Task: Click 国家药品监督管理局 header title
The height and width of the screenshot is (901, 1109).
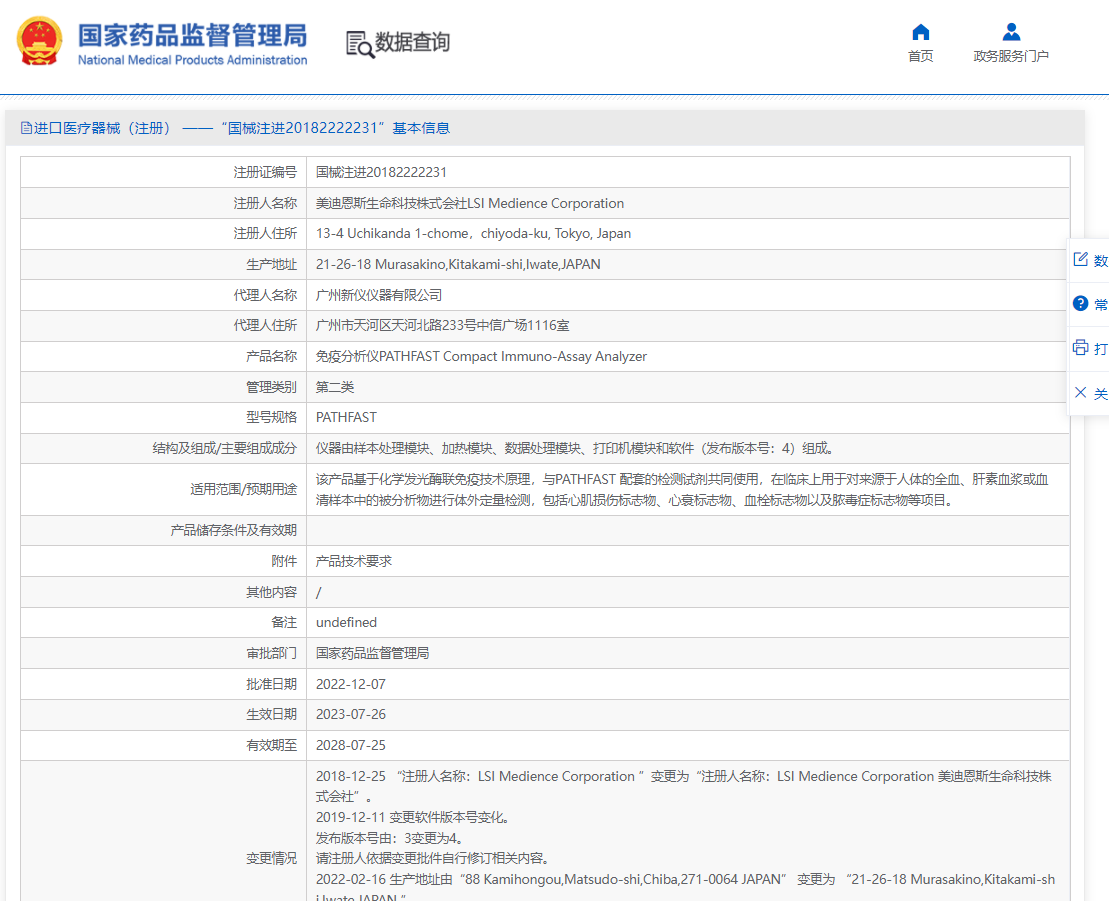Action: pyautogui.click(x=192, y=35)
